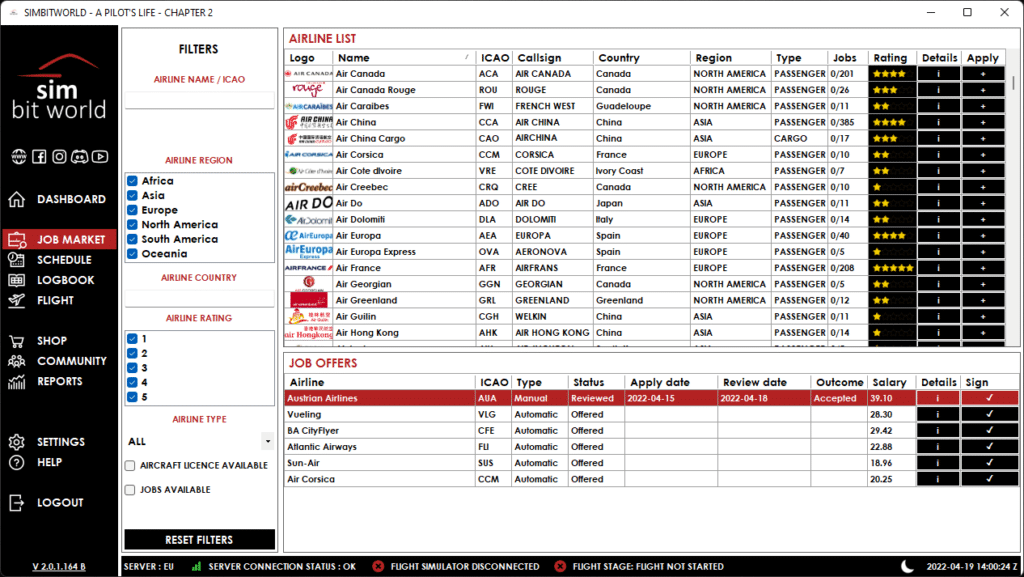This screenshot has height=577, width=1024.
Task: Apply to Air France with plus button
Action: pos(982,268)
